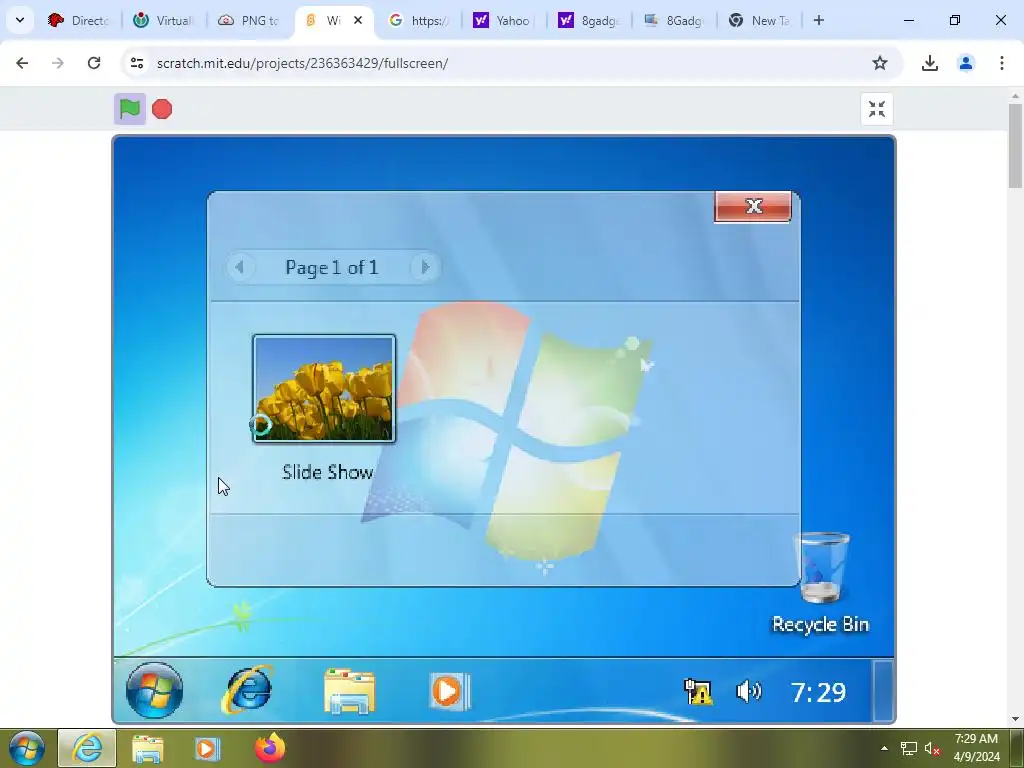
Task: Open Internet Explorer from the Windows taskbar
Action: point(87,748)
